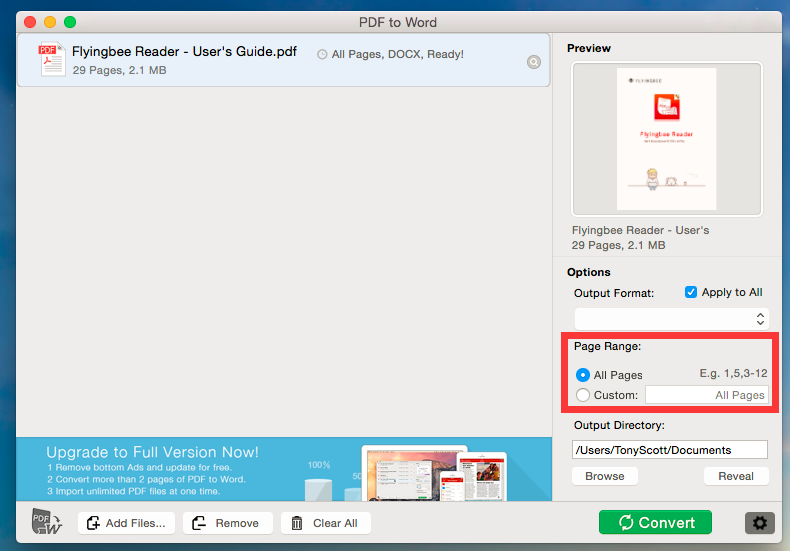790x551 pixels.
Task: Minimize window with the yellow button
Action: tap(50, 22)
